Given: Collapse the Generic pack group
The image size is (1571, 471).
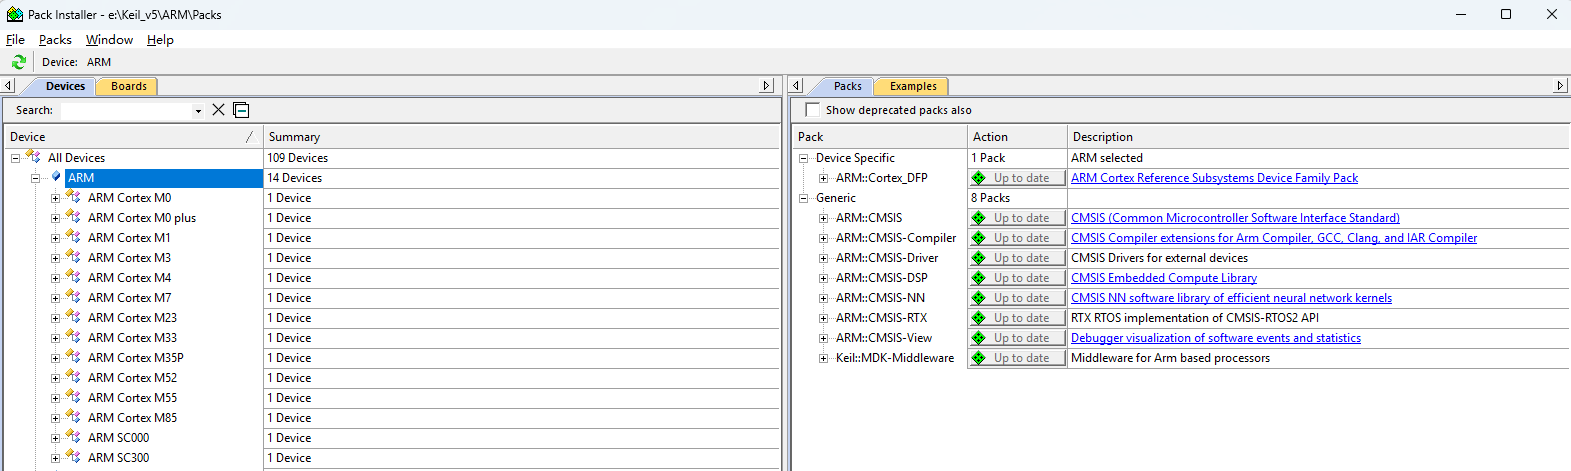Looking at the screenshot, I should [x=803, y=198].
